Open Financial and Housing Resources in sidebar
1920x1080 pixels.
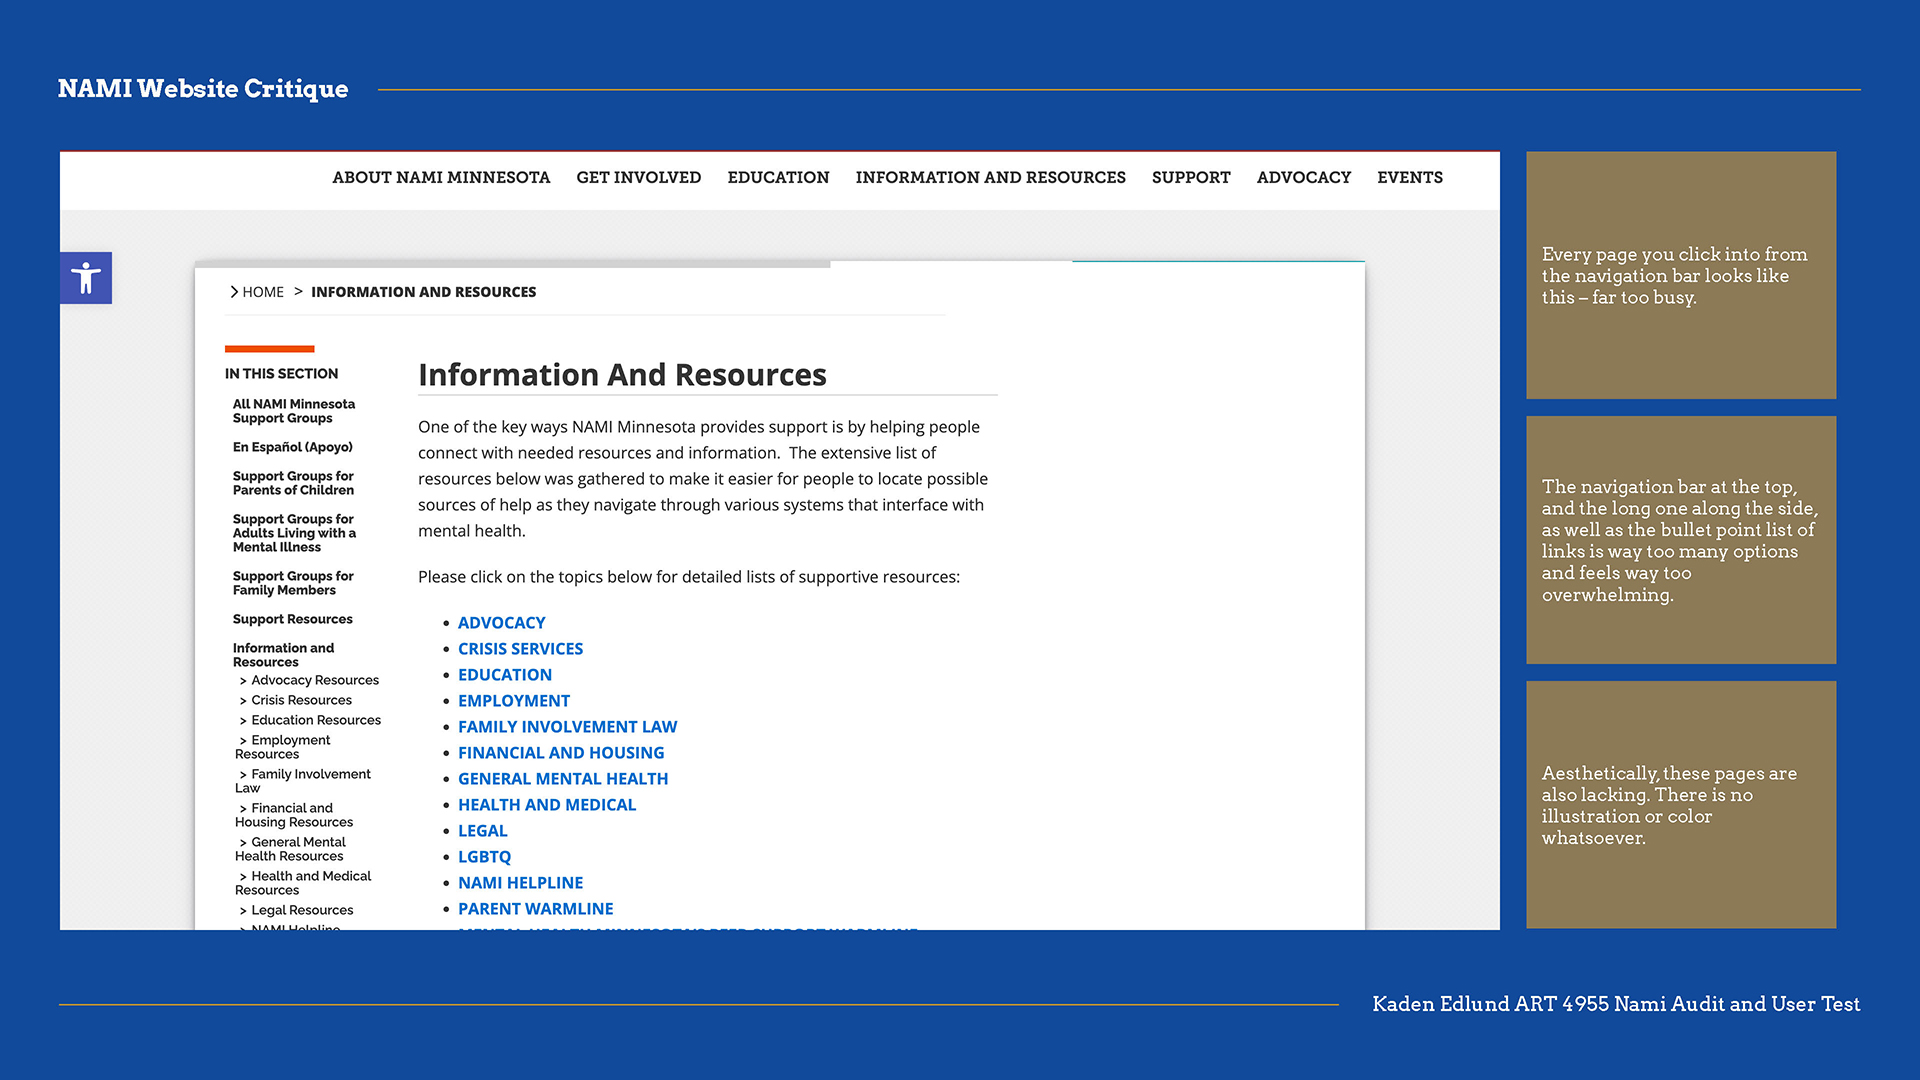(x=294, y=815)
